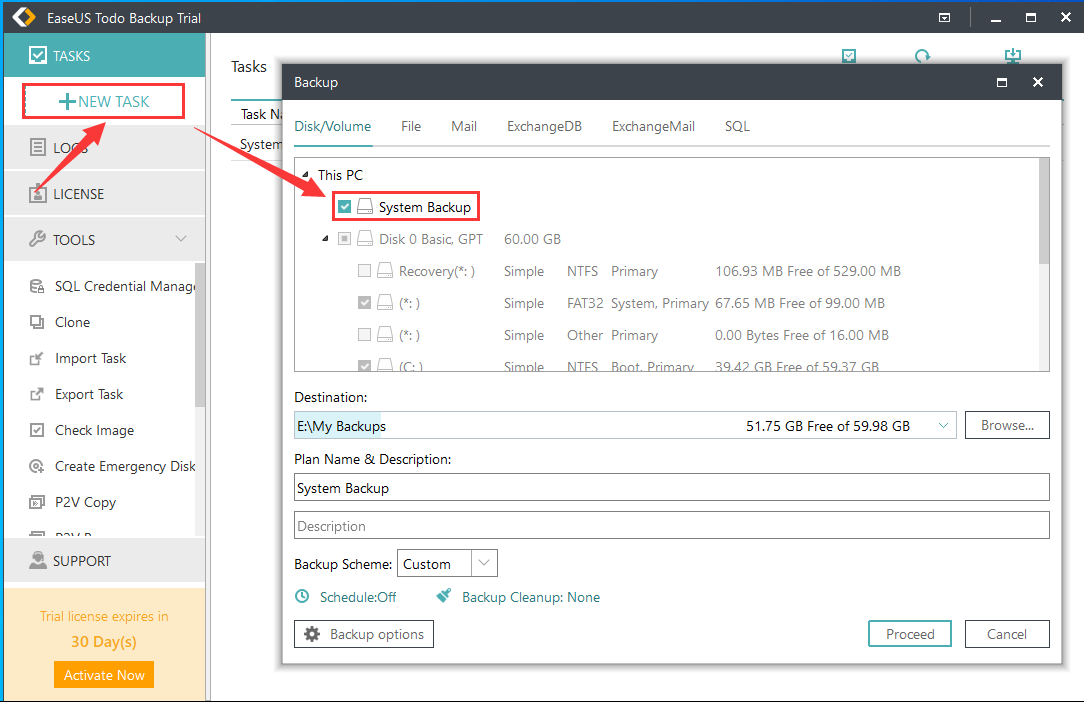Click the Logs icon in sidebar
The image size is (1084, 702).
37,147
